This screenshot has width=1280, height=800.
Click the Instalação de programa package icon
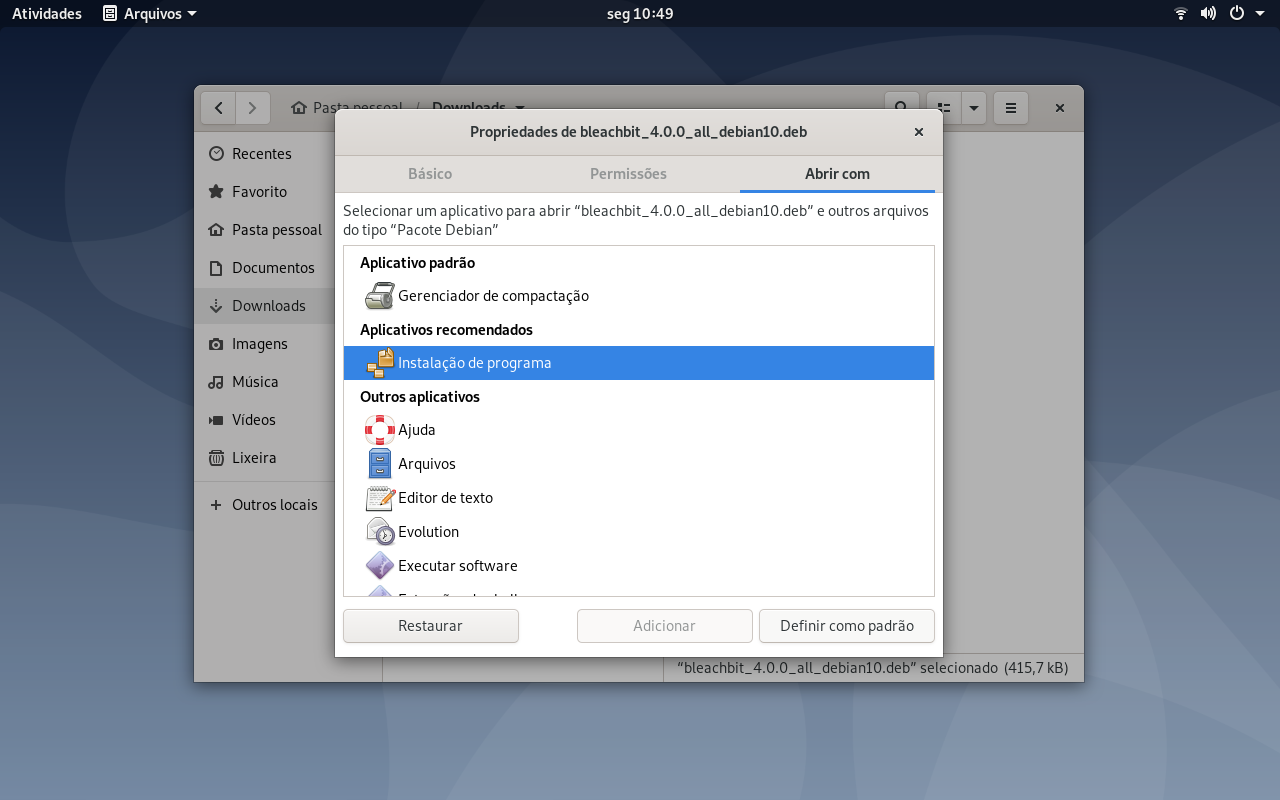(379, 363)
